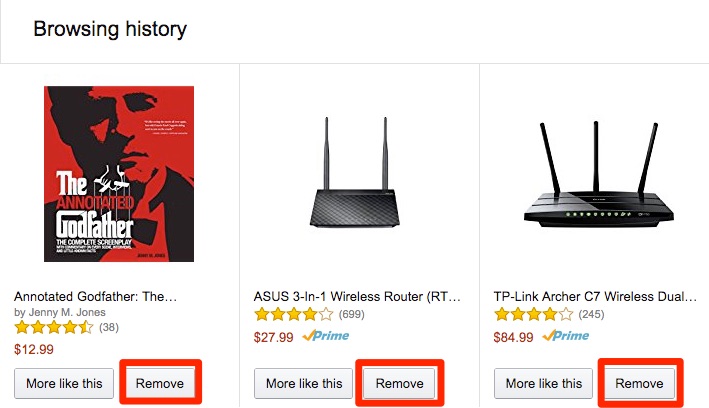Remove Annotated Godfather from browsing history
Screen dimensions: 709x408
[x=160, y=383]
